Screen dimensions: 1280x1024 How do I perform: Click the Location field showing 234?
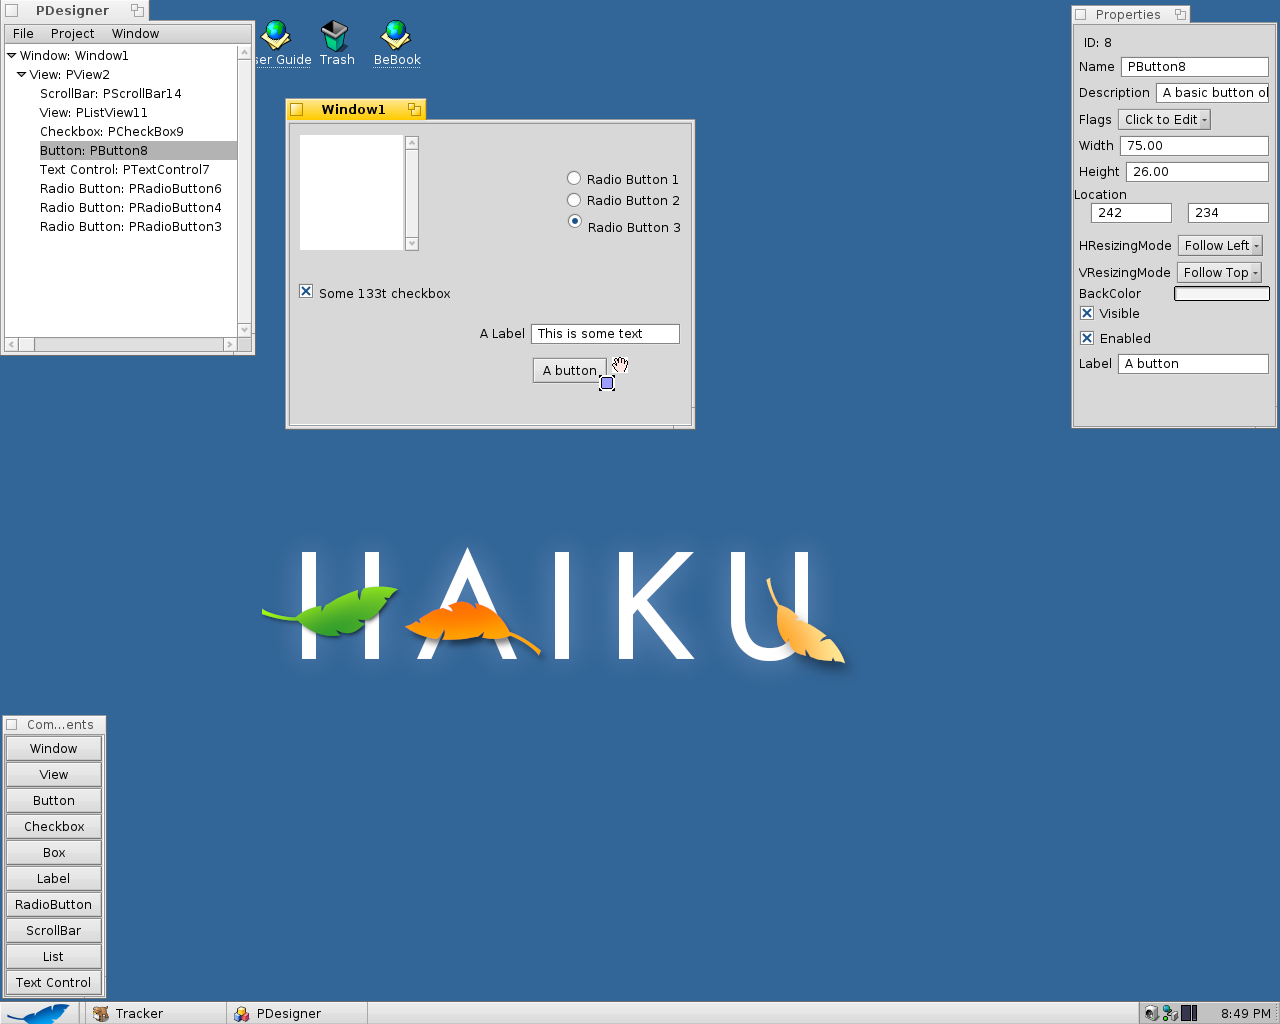coord(1228,213)
